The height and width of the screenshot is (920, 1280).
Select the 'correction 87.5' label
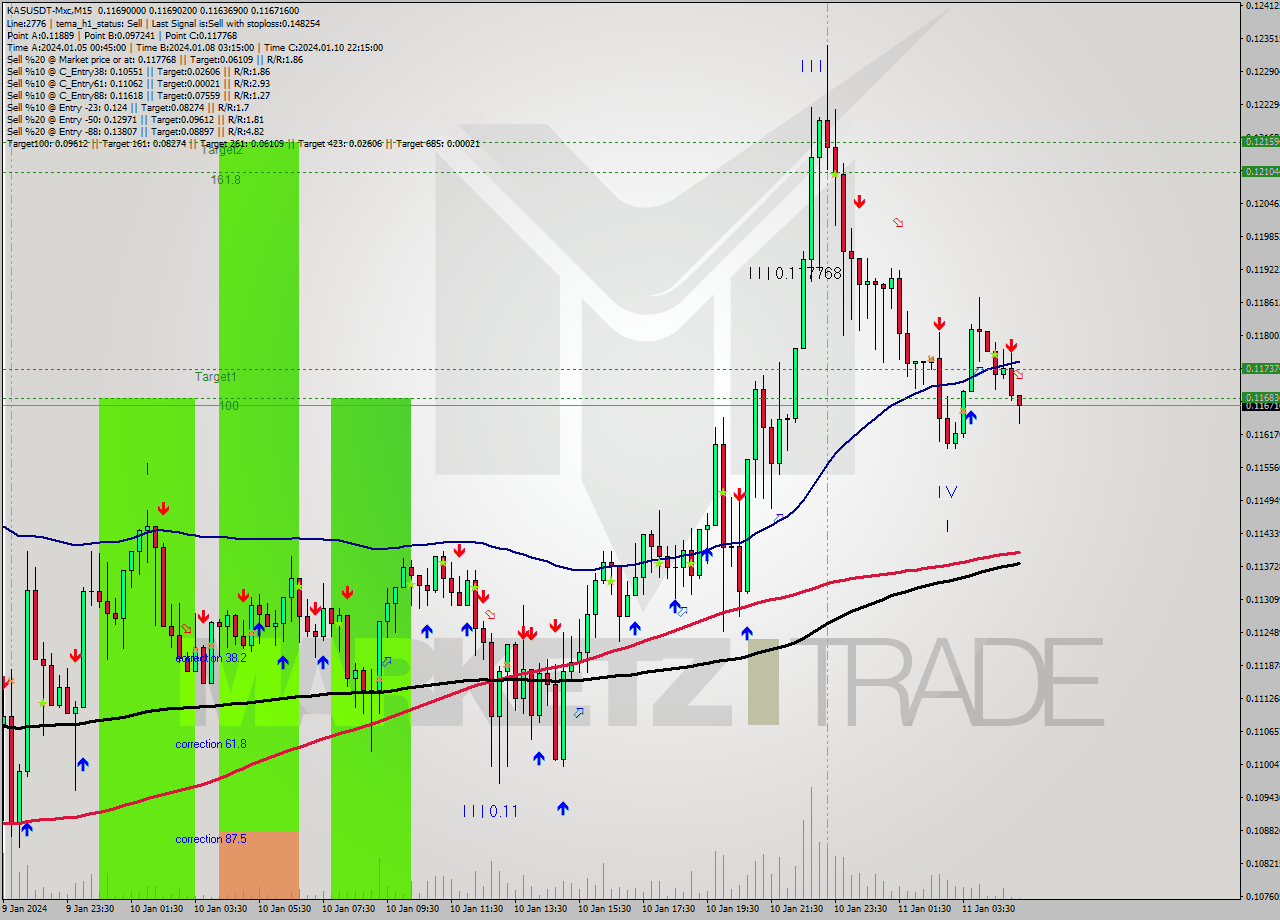point(211,839)
